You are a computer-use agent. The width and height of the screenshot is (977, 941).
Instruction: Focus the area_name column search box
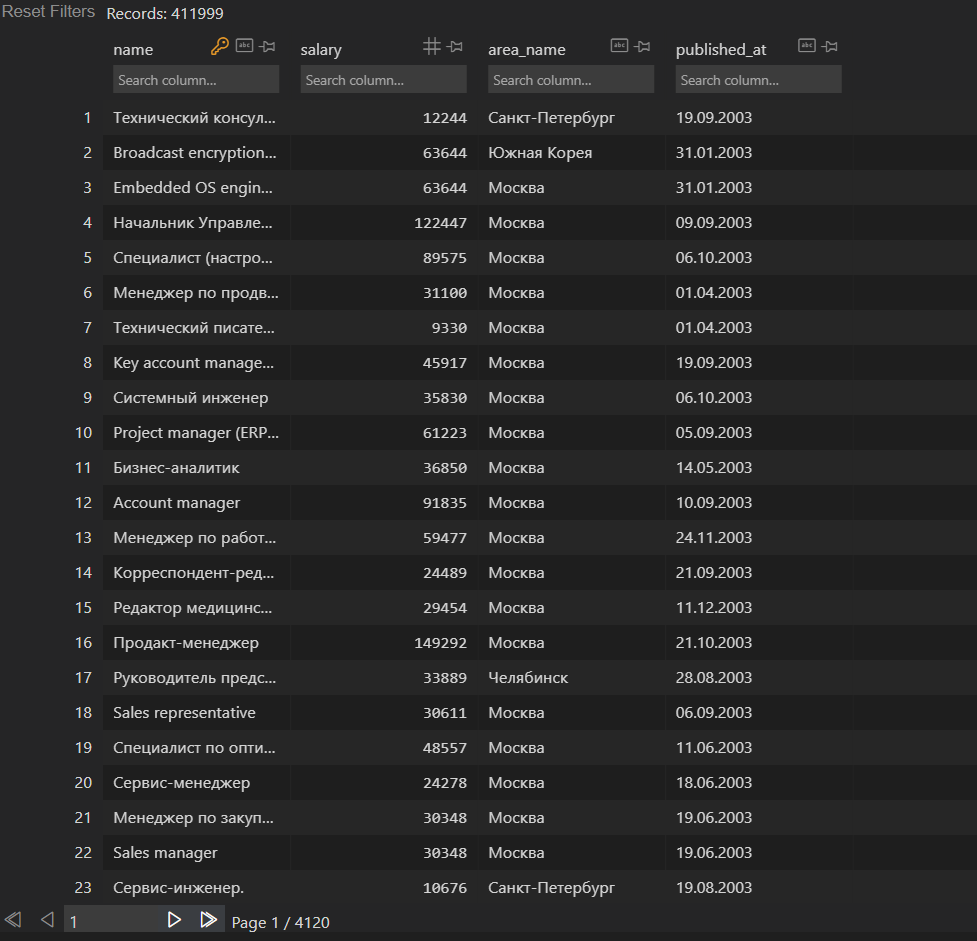tap(571, 80)
